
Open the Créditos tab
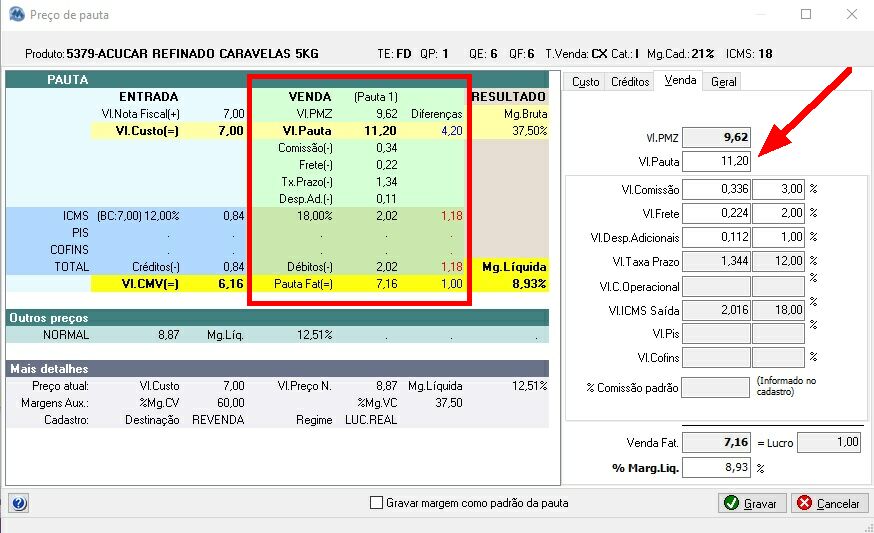click(630, 82)
